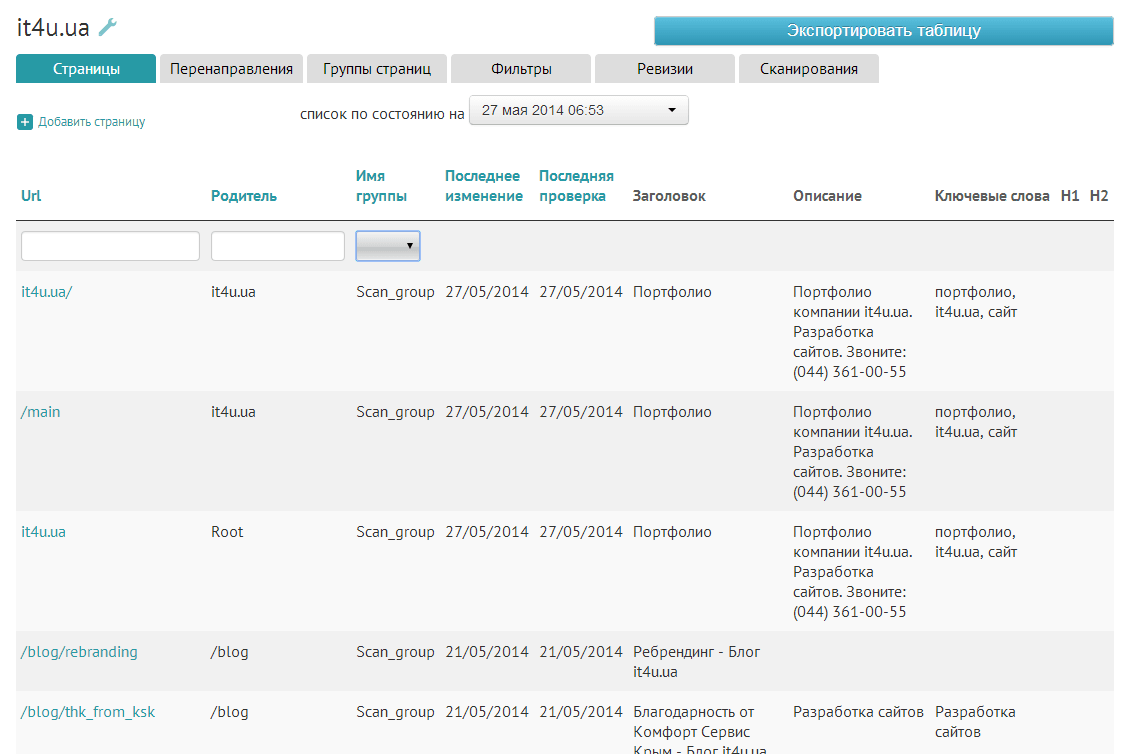This screenshot has width=1130, height=754.
Task: Sort by Последнее изменение column
Action: pyautogui.click(x=484, y=186)
